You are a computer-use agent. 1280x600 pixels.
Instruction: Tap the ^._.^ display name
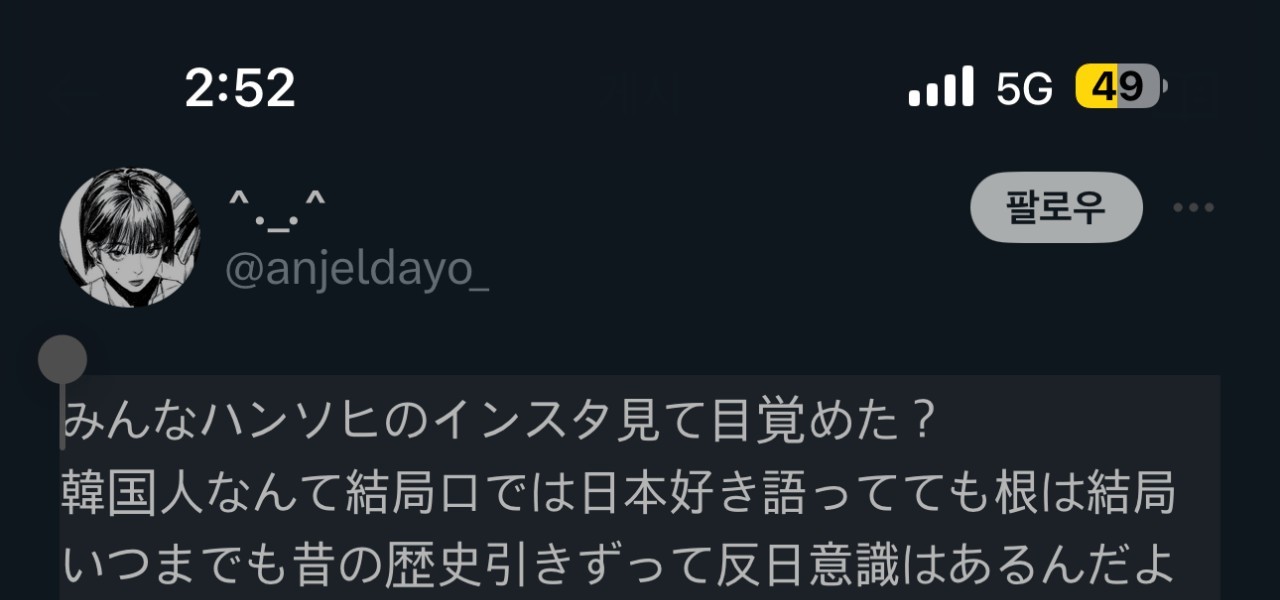(x=277, y=210)
